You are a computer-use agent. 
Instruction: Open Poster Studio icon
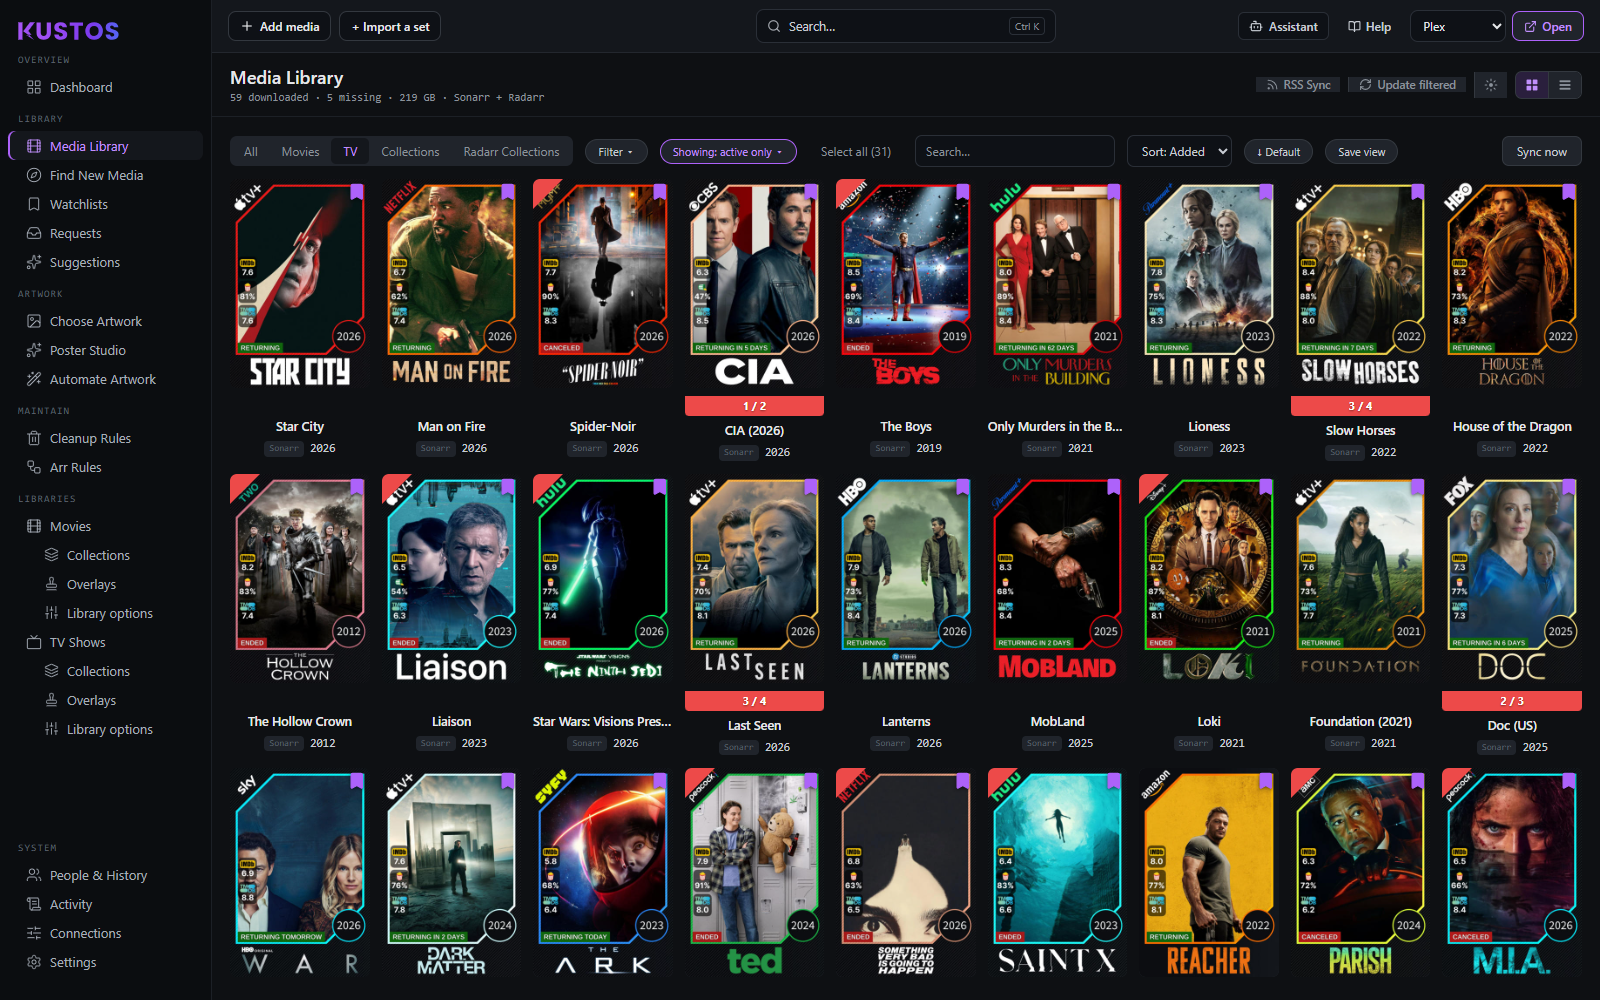pyautogui.click(x=34, y=350)
